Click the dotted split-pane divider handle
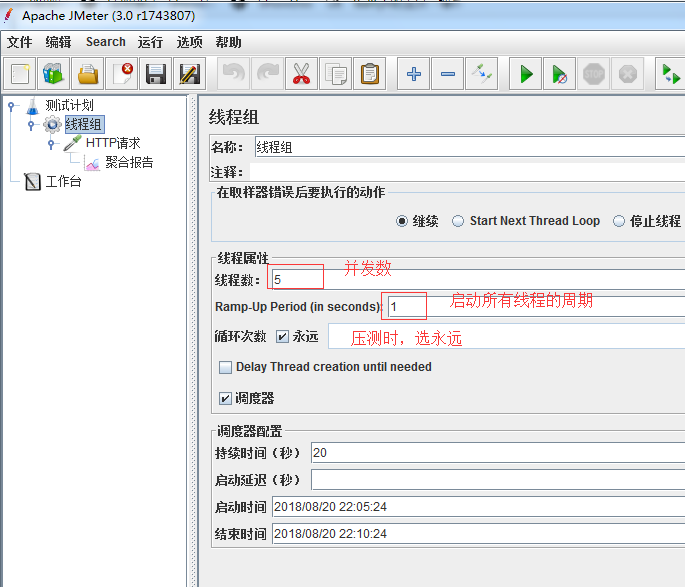This screenshot has width=685, height=587. click(x=192, y=341)
